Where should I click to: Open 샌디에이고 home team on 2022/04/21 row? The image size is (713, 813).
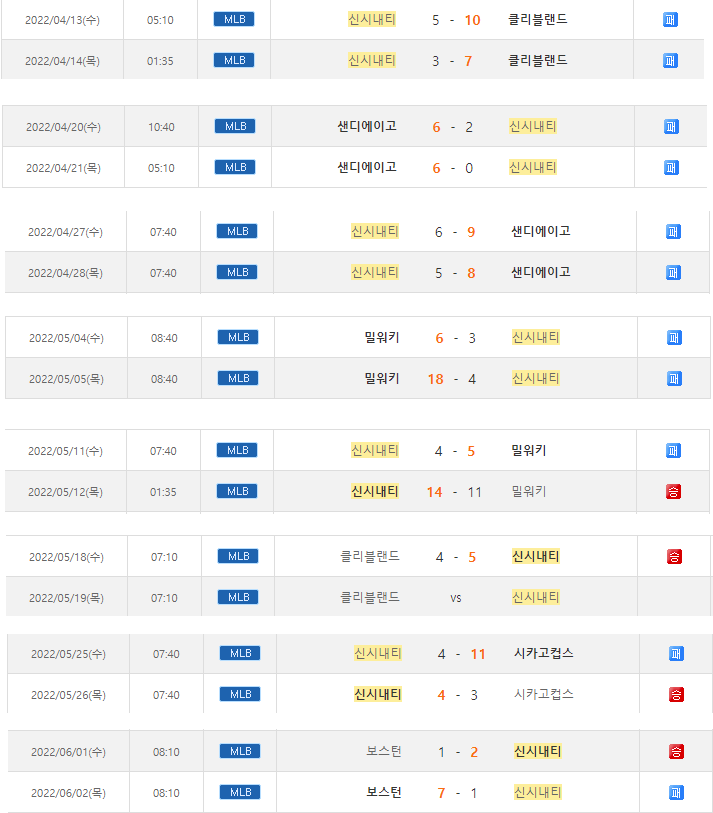click(x=367, y=167)
